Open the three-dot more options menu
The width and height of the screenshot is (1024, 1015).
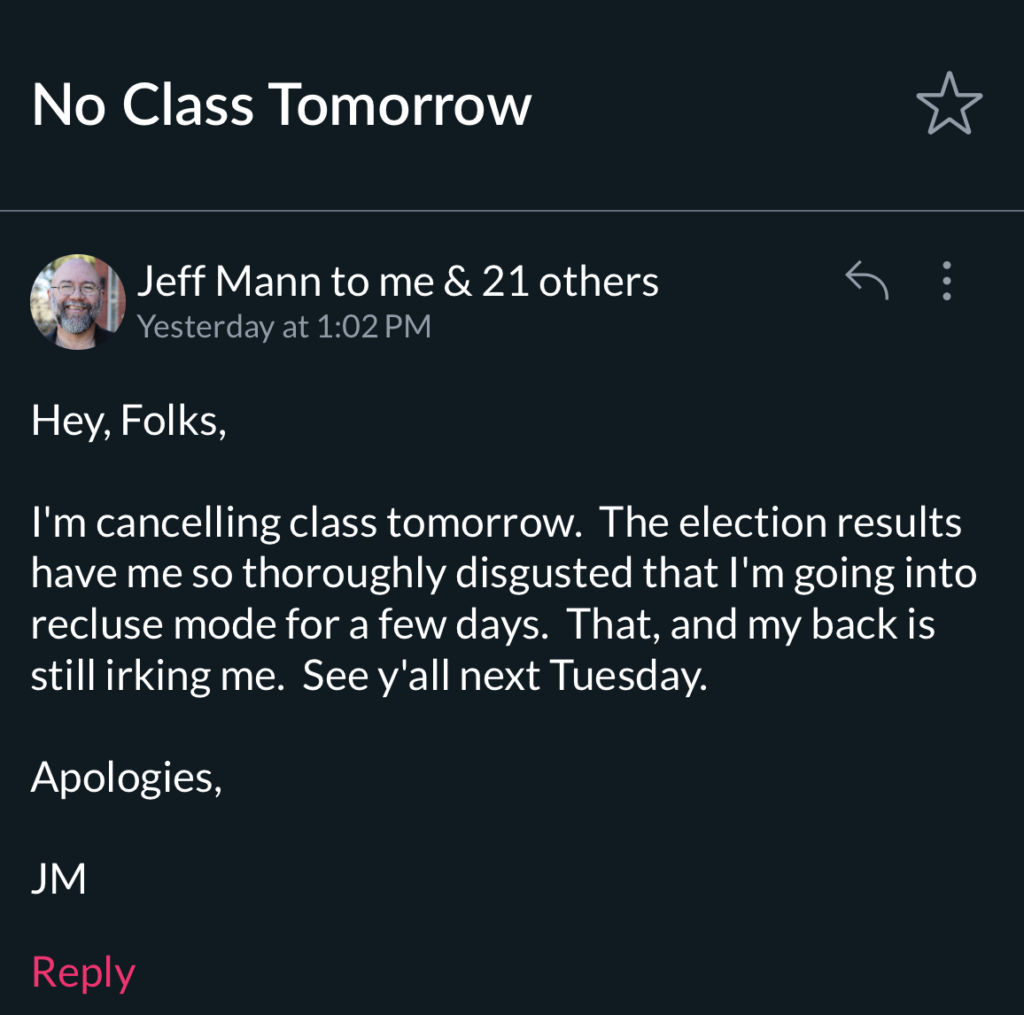point(947,281)
